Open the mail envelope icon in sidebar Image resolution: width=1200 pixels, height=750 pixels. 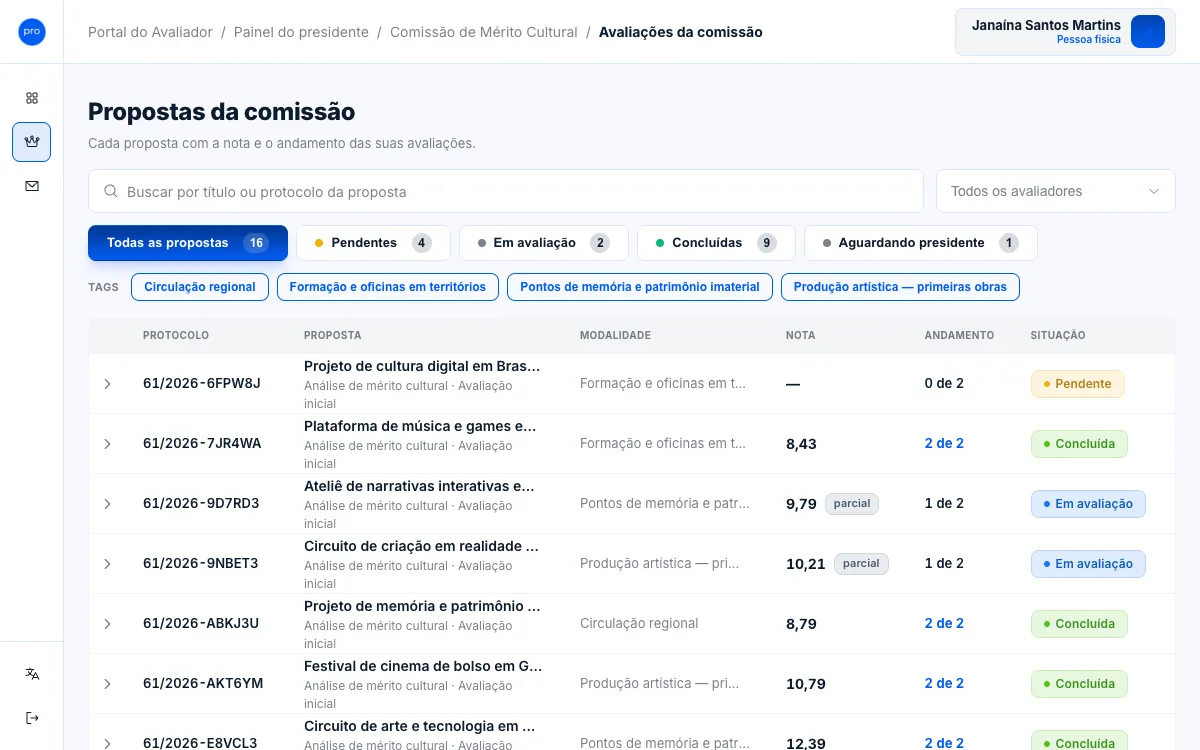coord(32,186)
